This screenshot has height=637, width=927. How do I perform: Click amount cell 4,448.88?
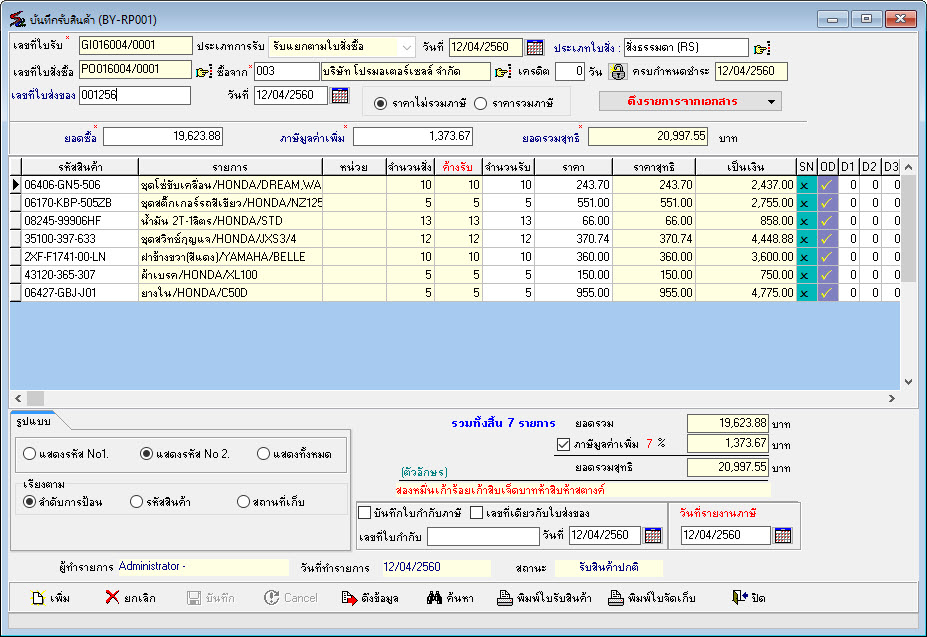746,239
